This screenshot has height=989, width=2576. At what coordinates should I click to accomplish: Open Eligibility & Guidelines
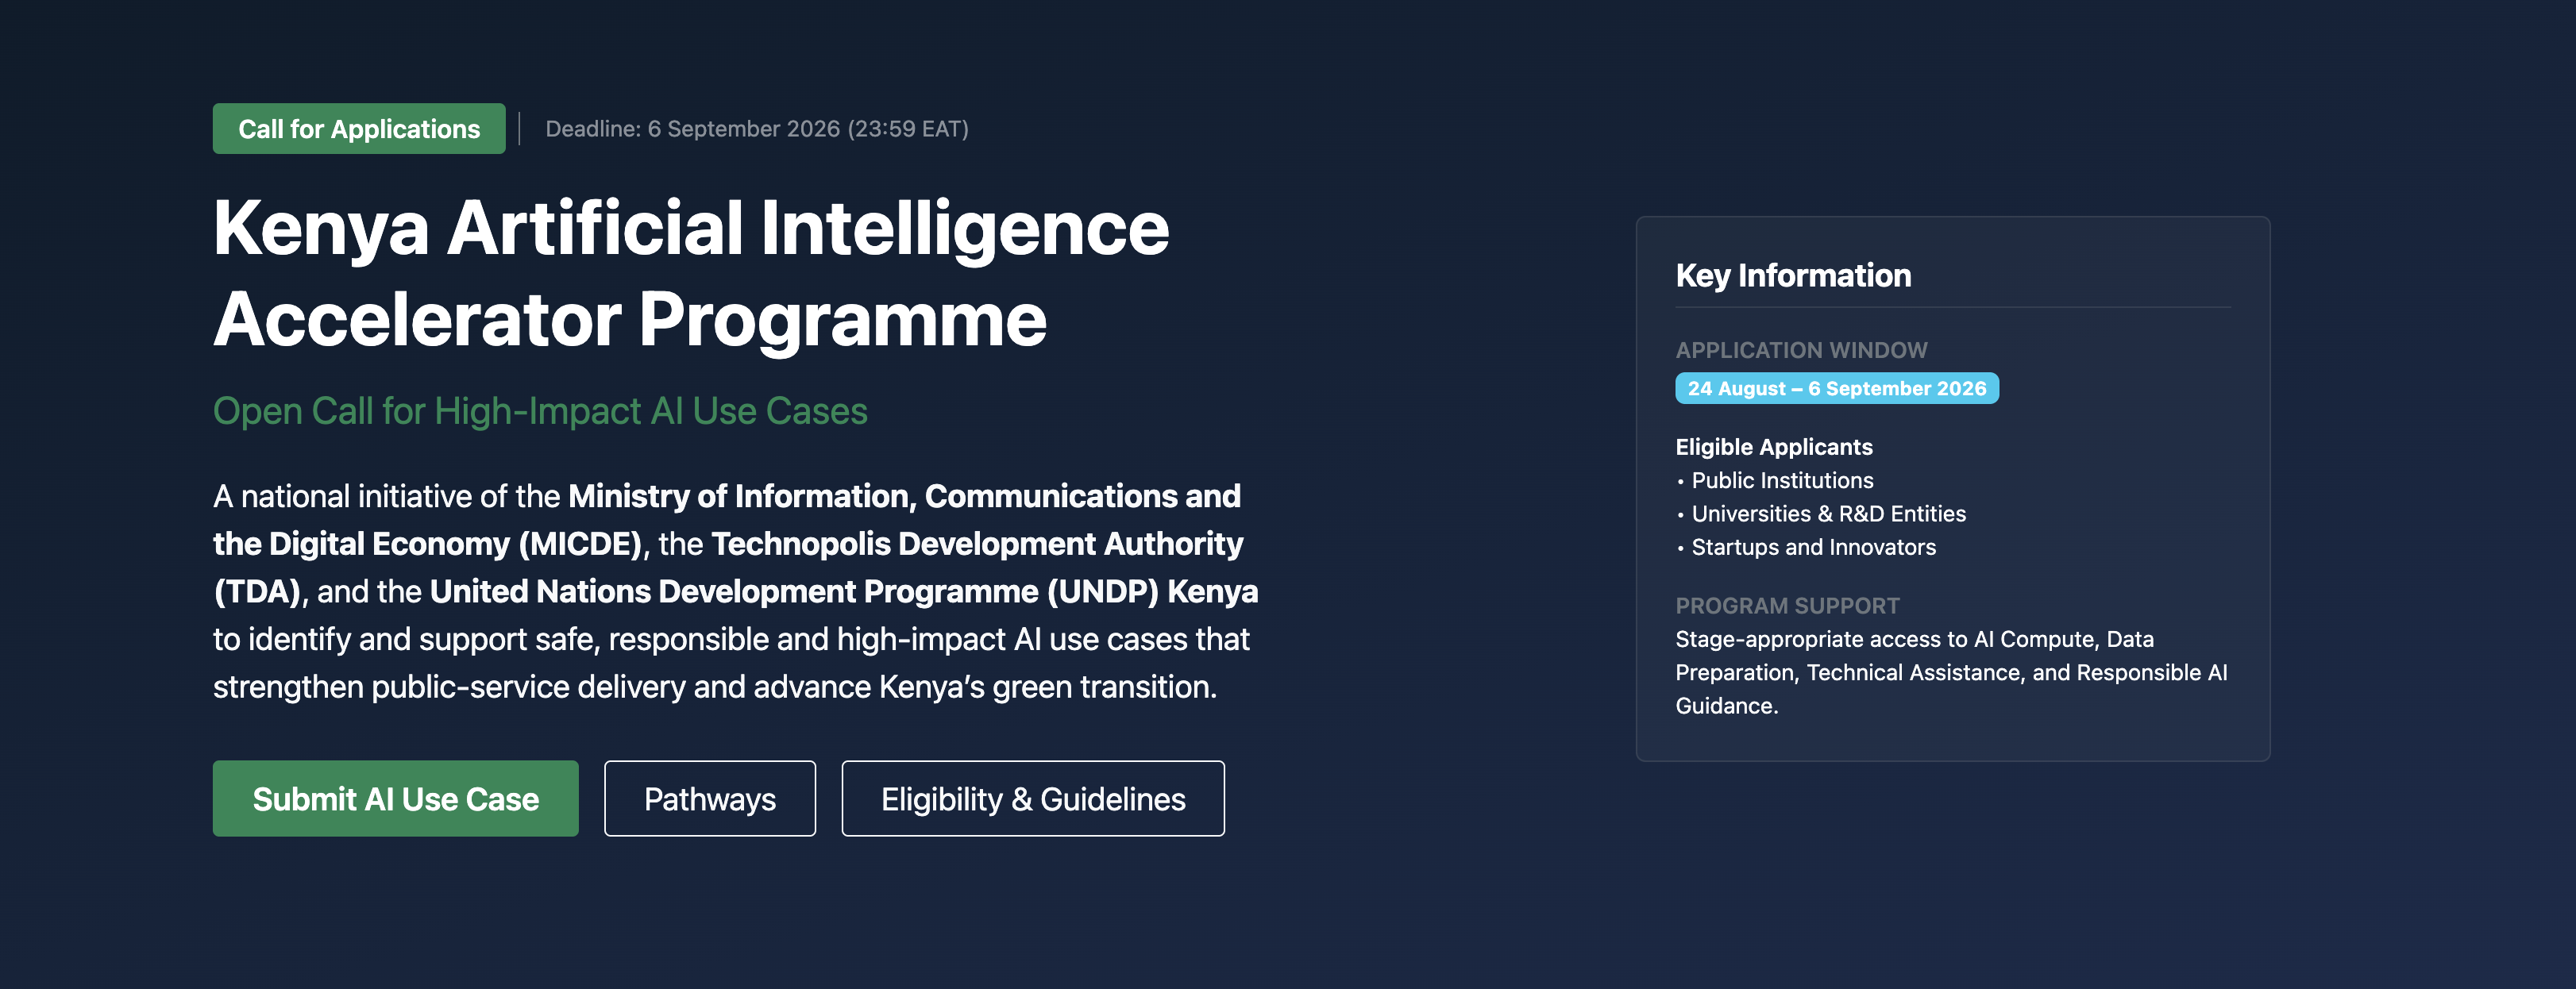tap(1032, 798)
